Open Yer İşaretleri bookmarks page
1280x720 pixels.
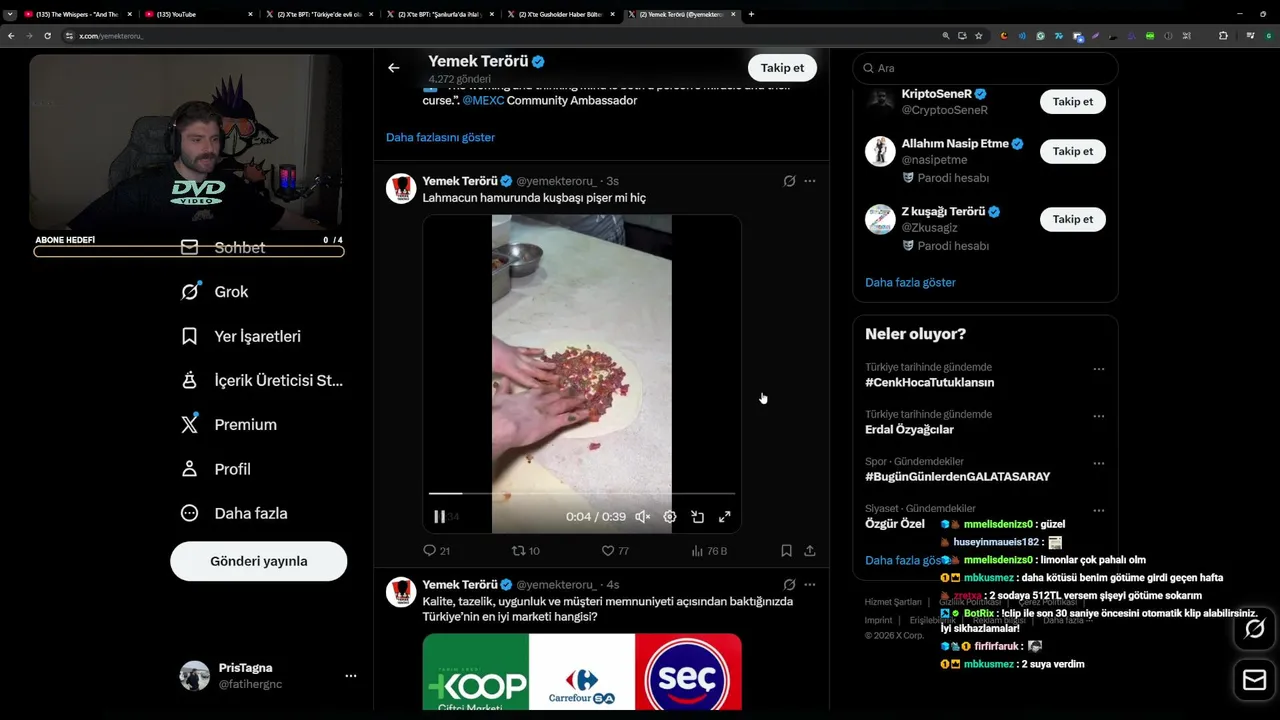pos(240,336)
